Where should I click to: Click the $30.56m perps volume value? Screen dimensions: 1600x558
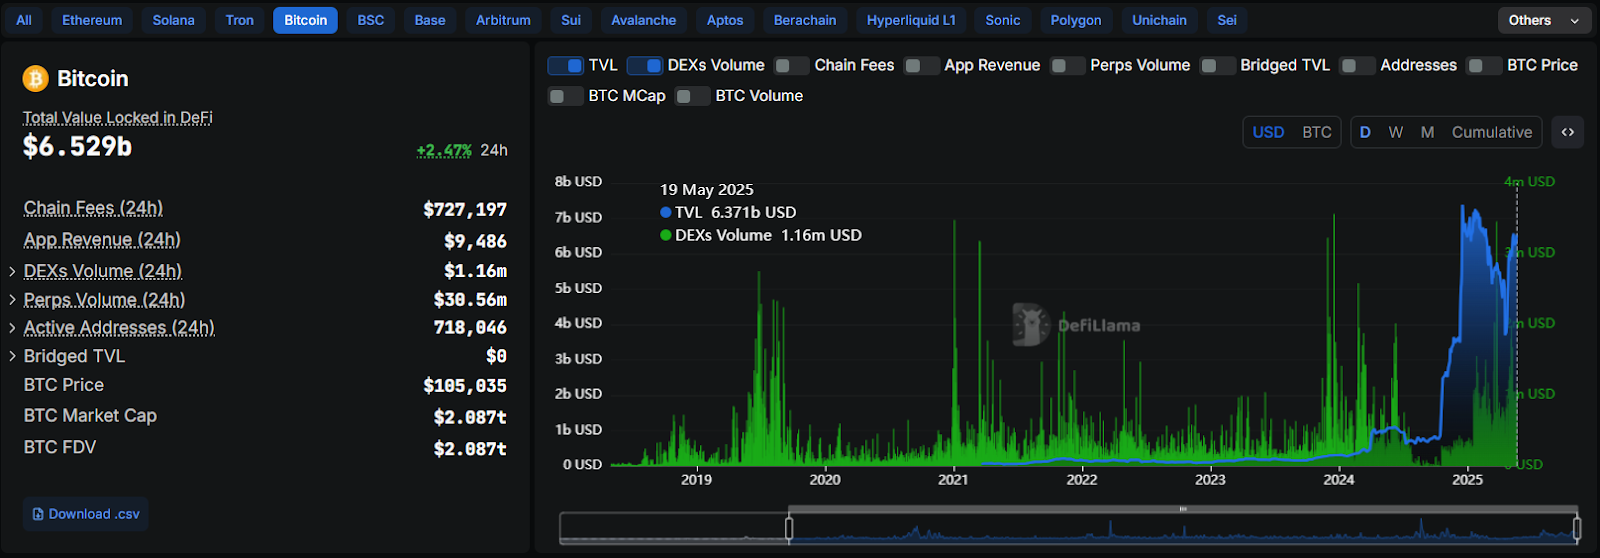click(470, 300)
